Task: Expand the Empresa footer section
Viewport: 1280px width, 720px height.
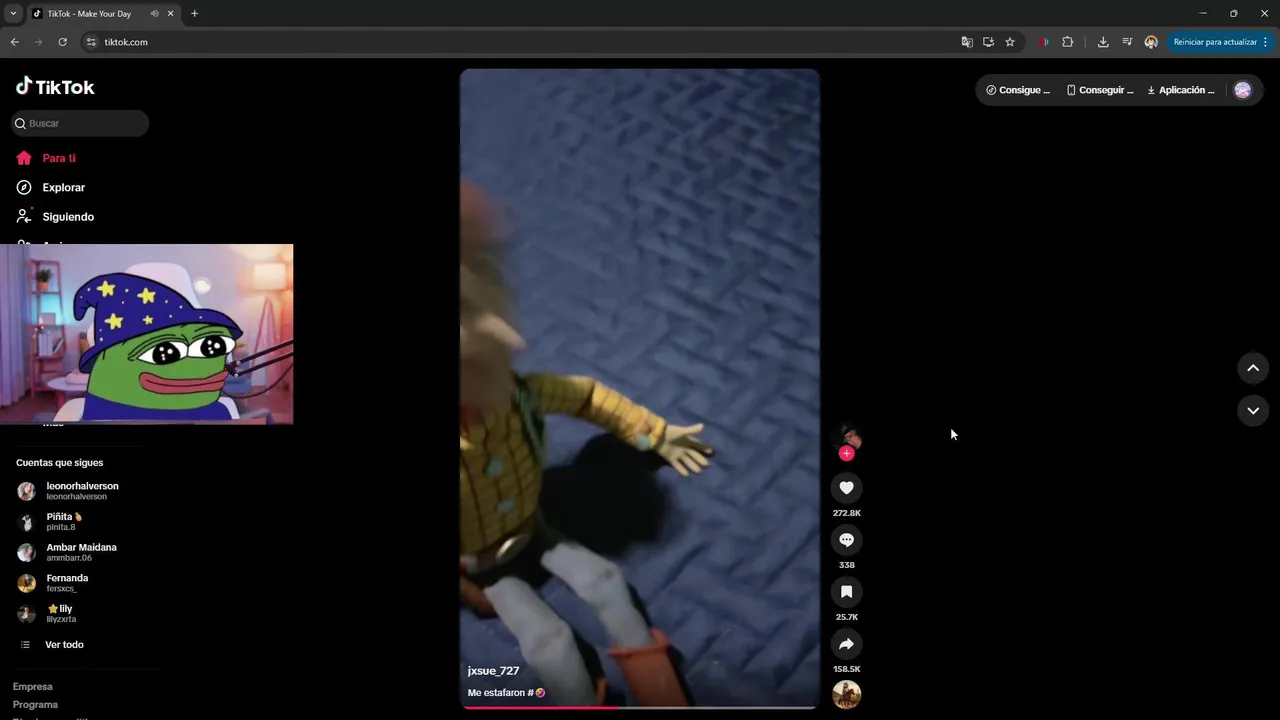Action: coord(33,687)
